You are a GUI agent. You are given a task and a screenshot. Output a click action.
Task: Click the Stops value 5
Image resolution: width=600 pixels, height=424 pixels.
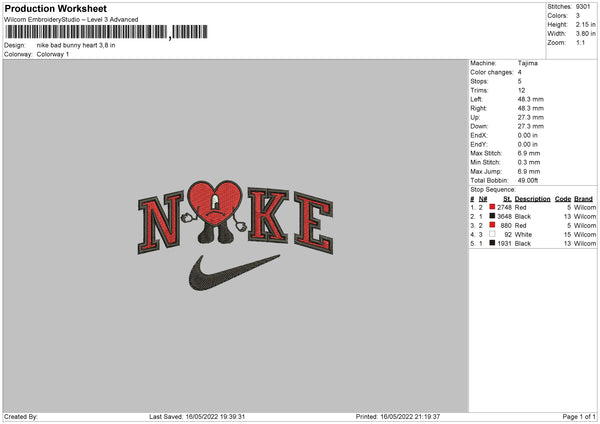(x=520, y=81)
